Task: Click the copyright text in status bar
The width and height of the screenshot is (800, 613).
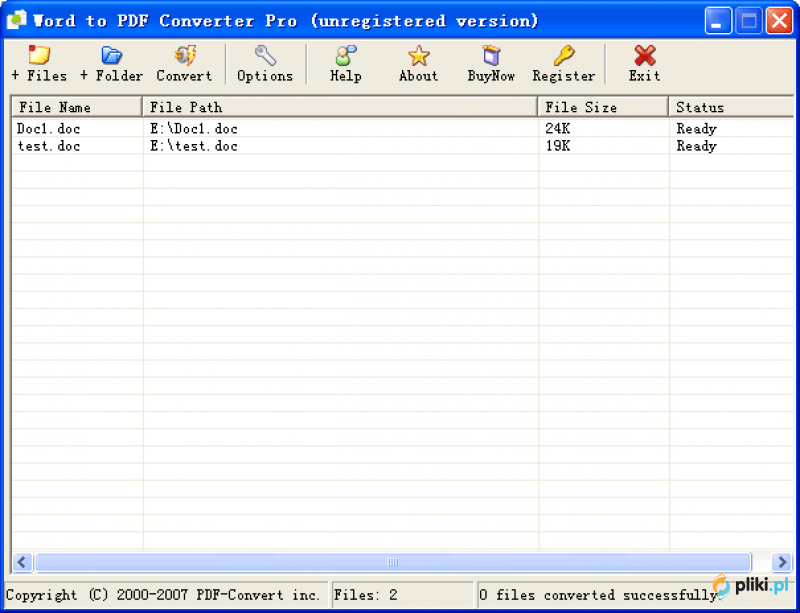Action: pyautogui.click(x=163, y=595)
